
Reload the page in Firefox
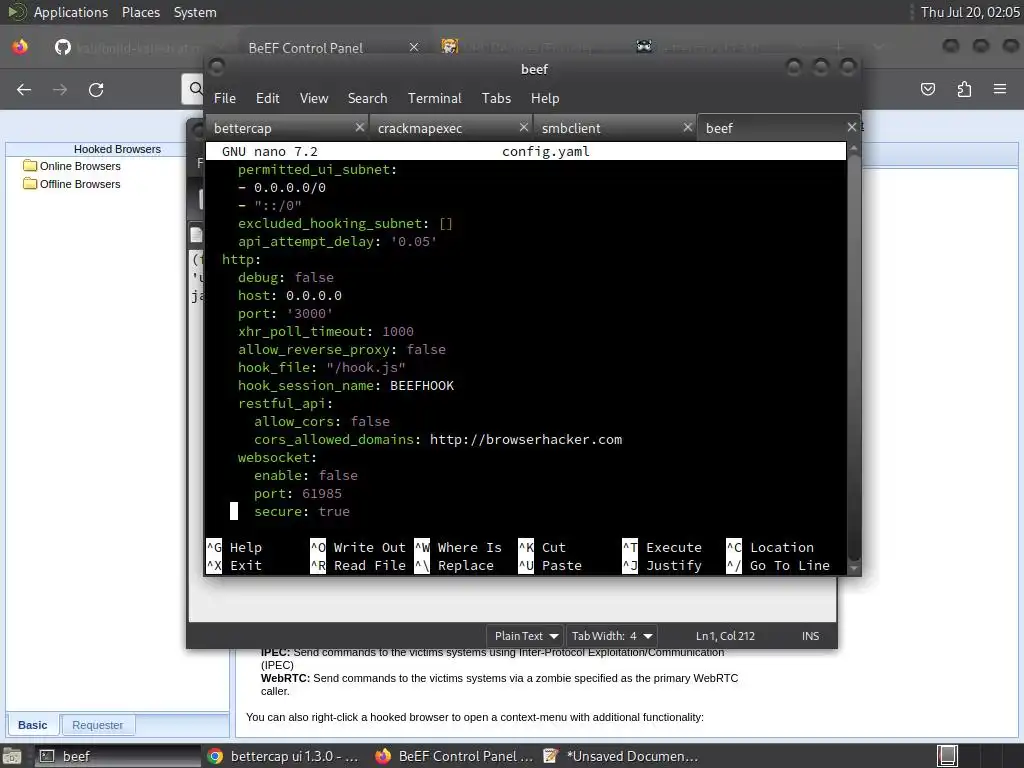(96, 89)
